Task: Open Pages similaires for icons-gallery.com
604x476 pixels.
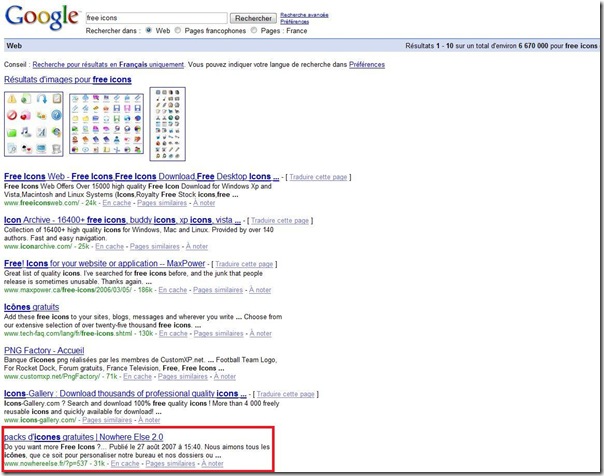Action: coord(107,420)
